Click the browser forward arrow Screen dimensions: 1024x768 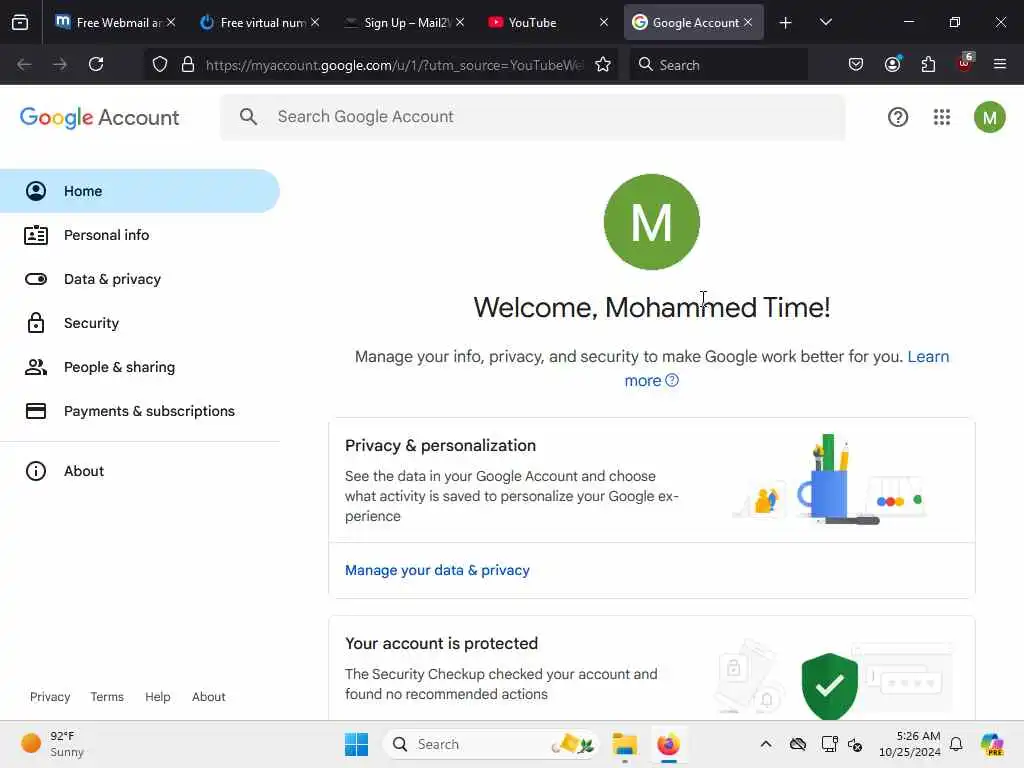(59, 64)
